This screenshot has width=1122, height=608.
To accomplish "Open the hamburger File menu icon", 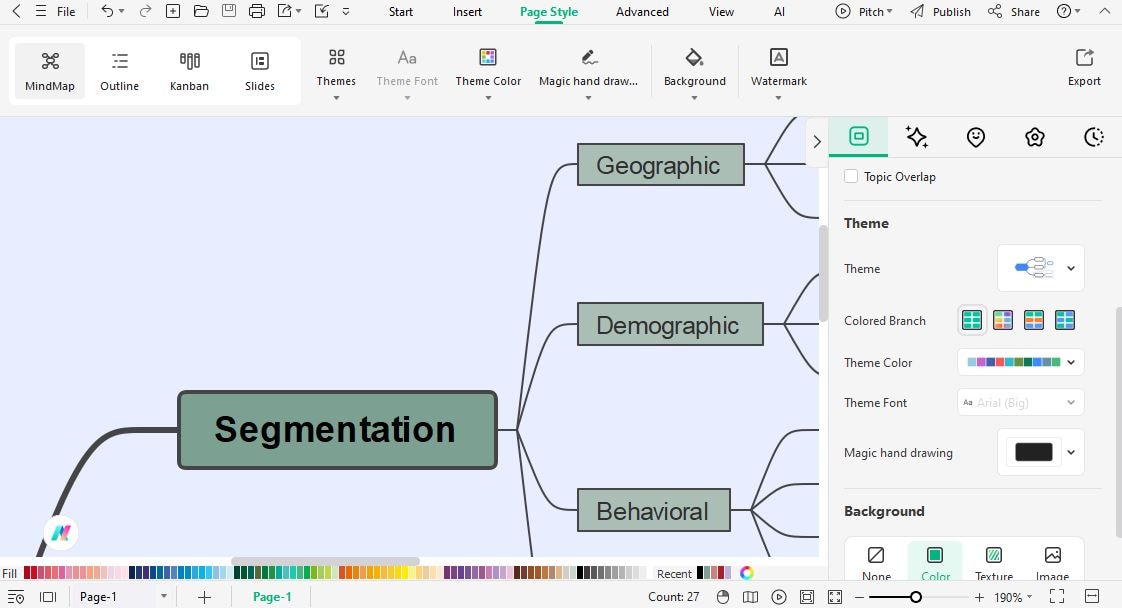I will 41,11.
